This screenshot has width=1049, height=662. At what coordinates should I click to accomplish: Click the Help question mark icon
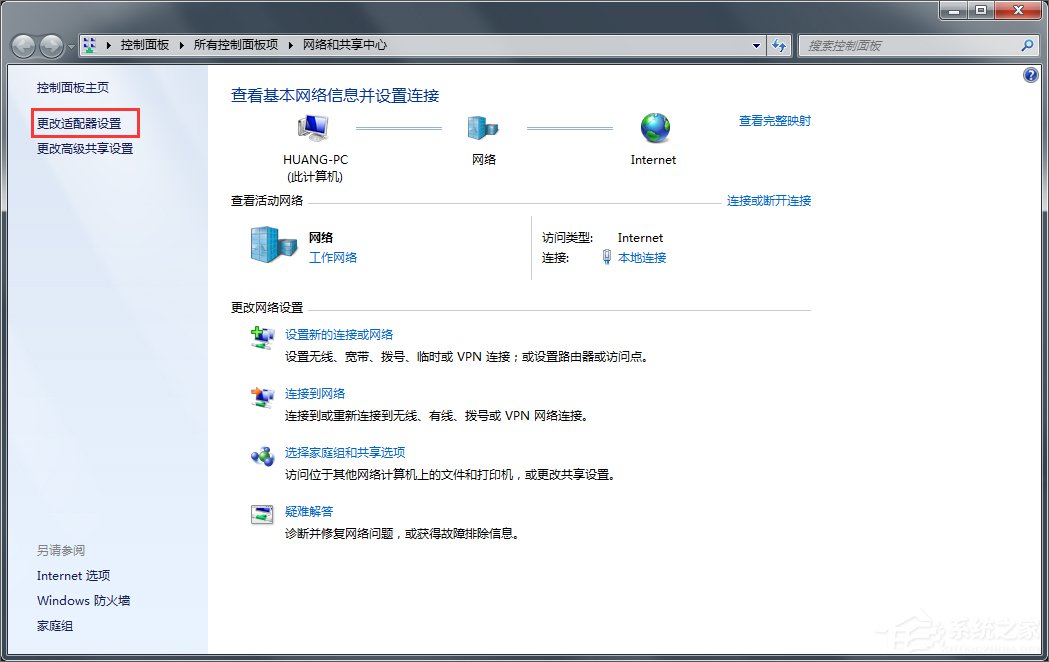tap(1031, 75)
